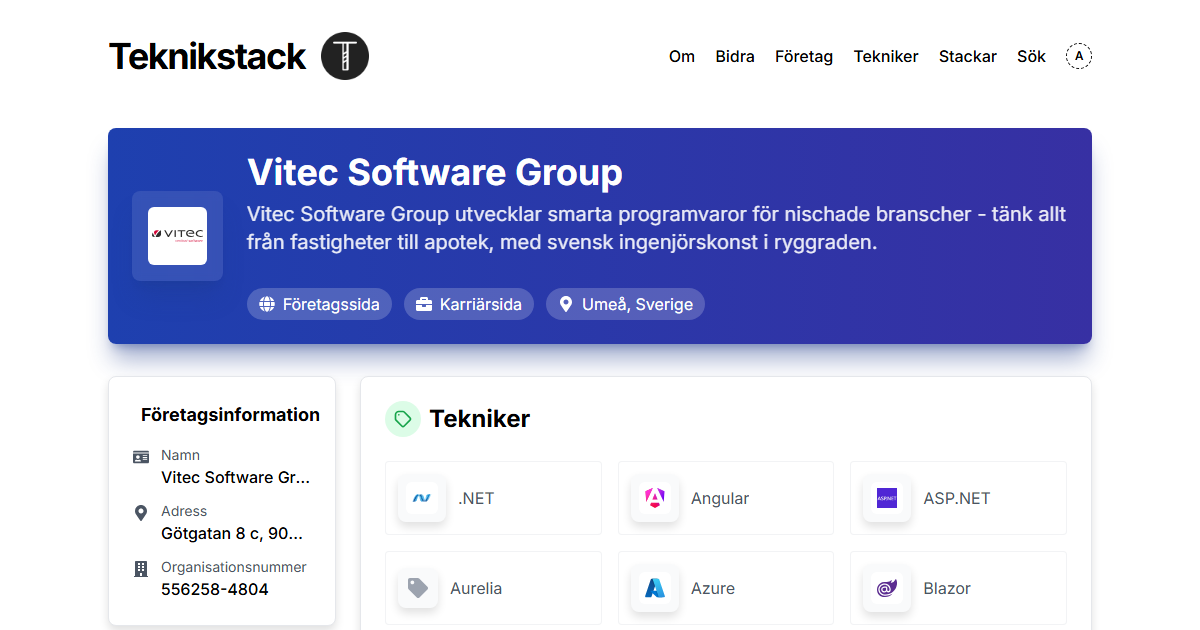This screenshot has width=1200, height=630.
Task: Open the Företagssida link button
Action: (x=319, y=304)
